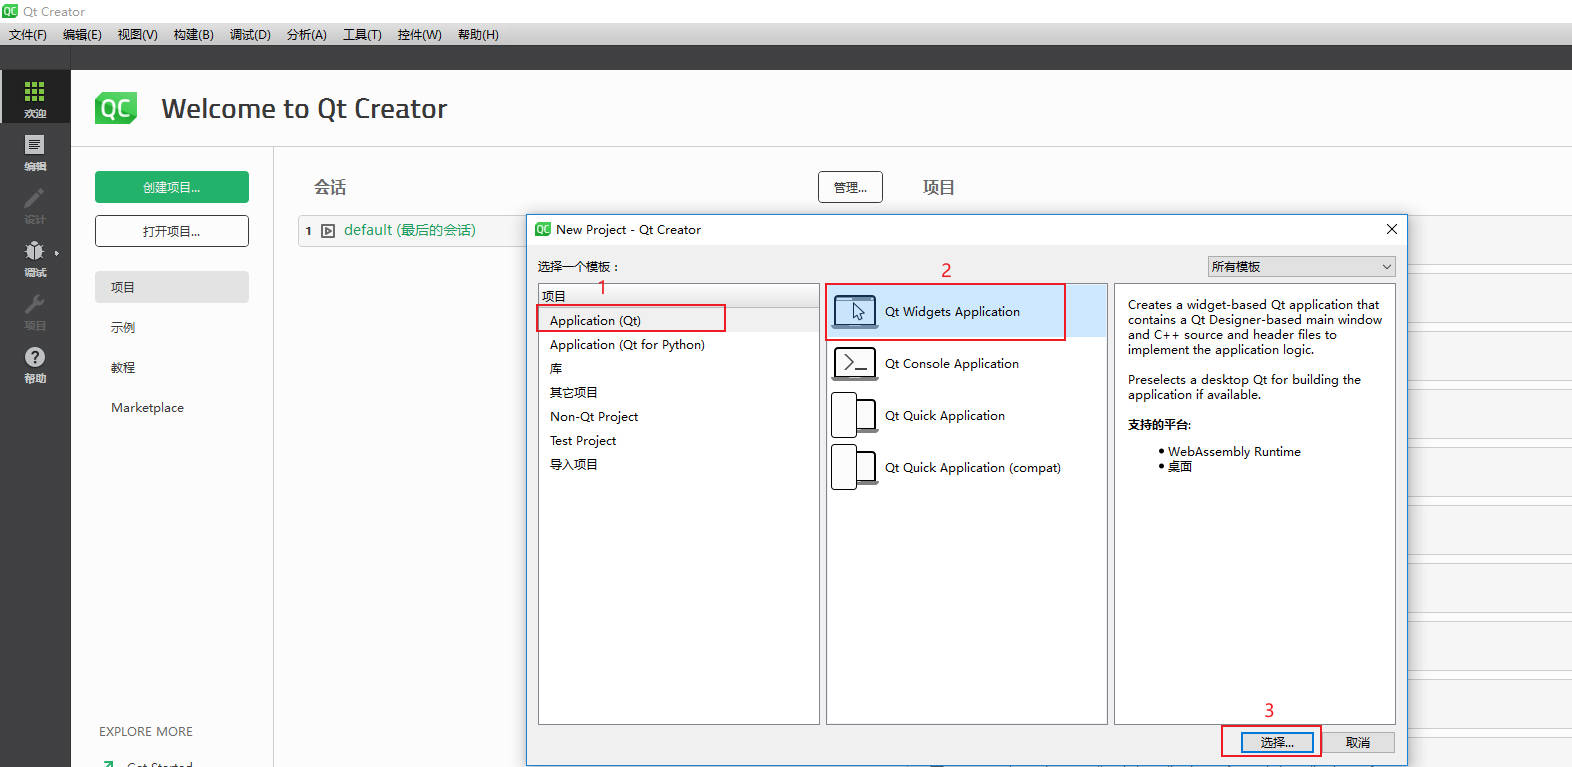Click the Qt Quick Application device icon

[x=854, y=416]
